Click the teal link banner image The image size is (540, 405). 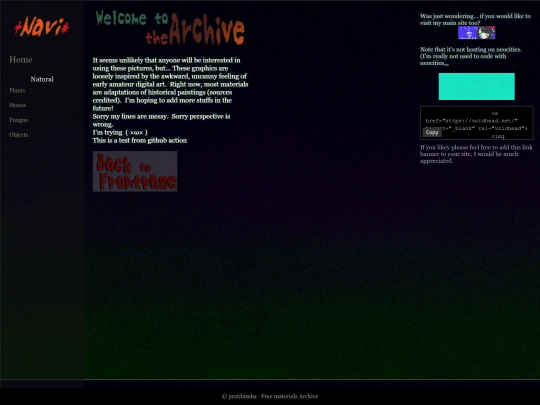tap(477, 86)
